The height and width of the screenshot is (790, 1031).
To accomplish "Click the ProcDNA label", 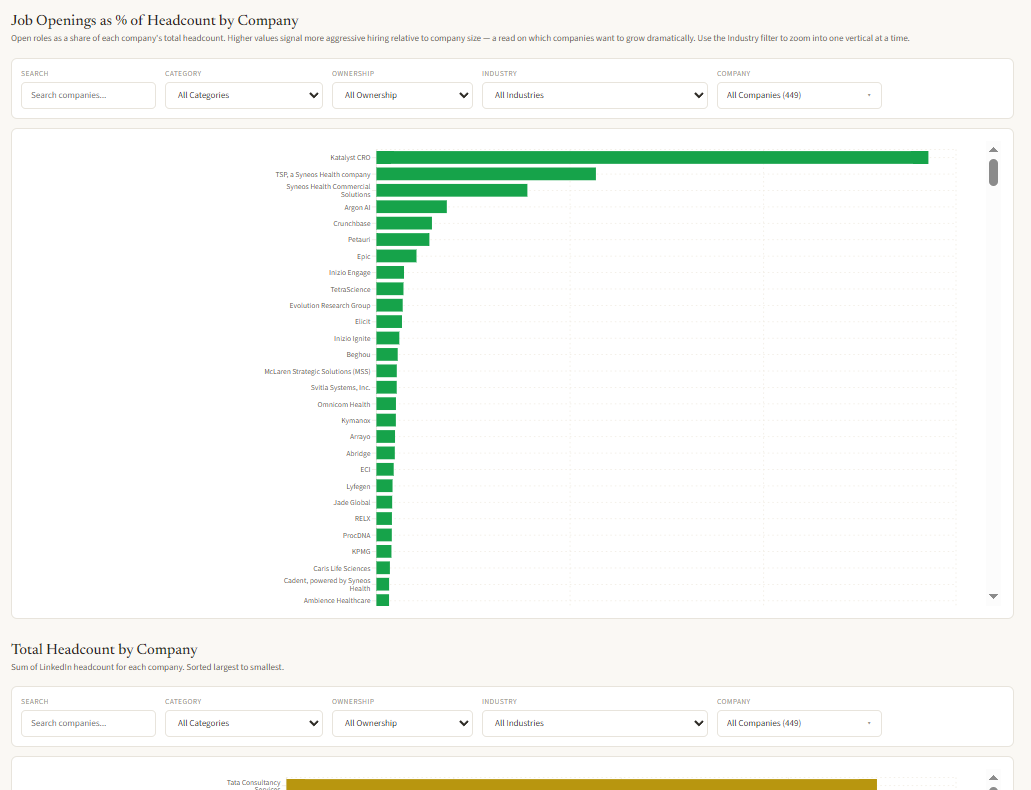I will click(356, 535).
